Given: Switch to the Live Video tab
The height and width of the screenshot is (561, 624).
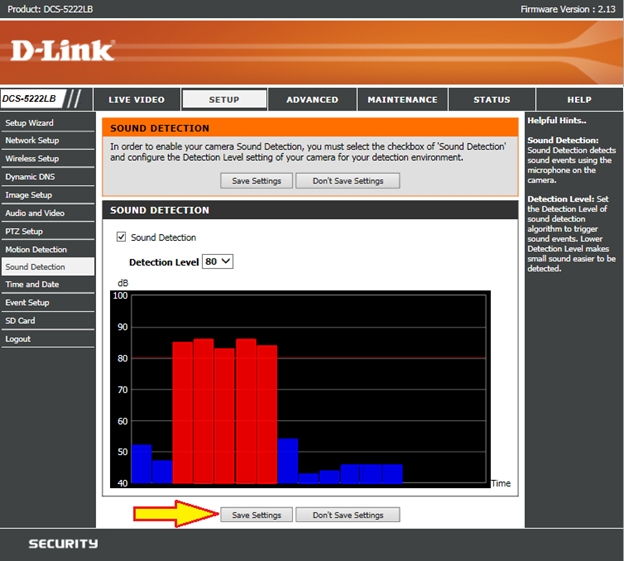Looking at the screenshot, I should pos(136,99).
